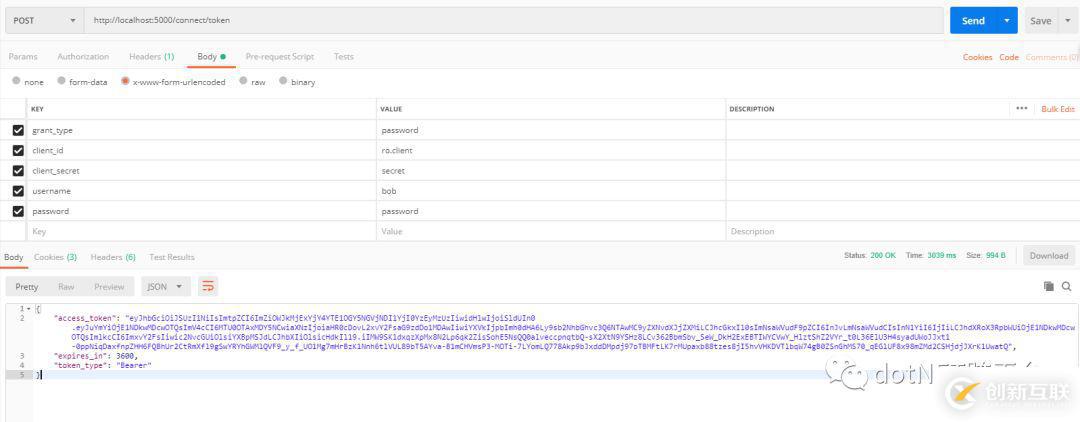Open the POST method dropdown
Screen dimensions: 1080x422
tap(43, 21)
